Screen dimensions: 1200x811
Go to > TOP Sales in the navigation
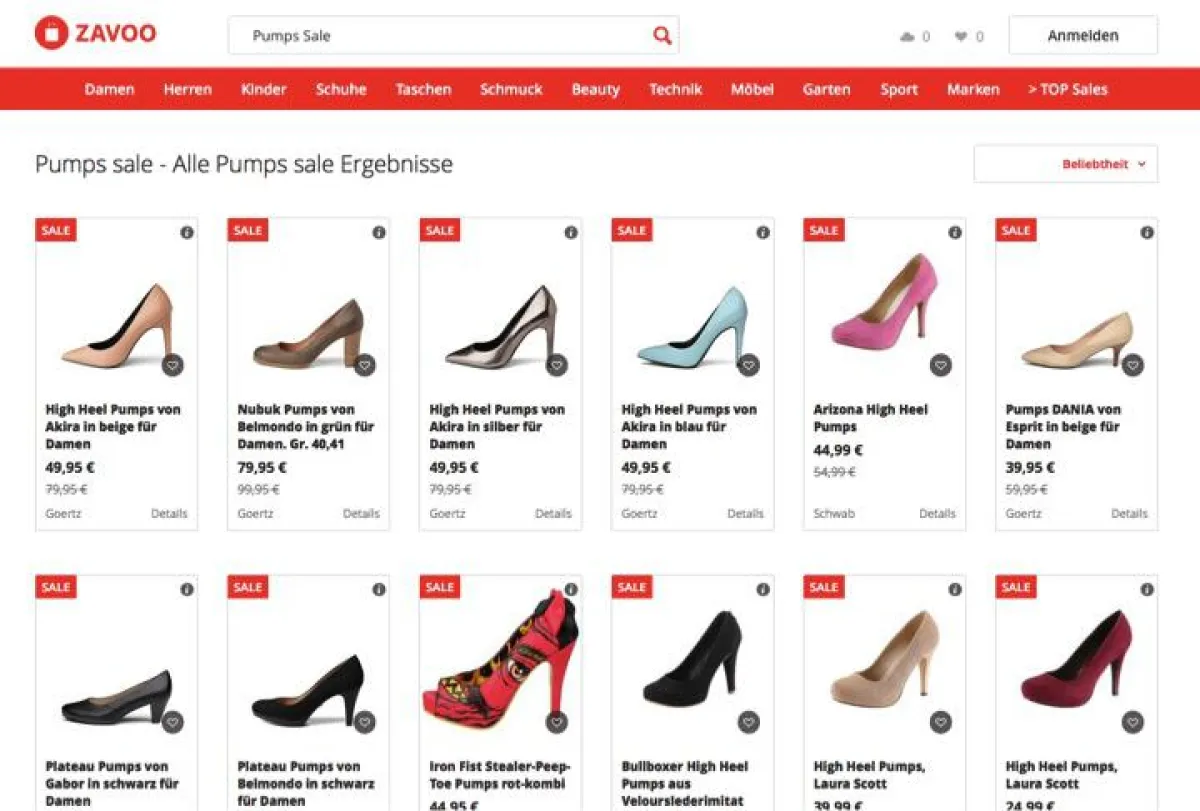point(1067,89)
